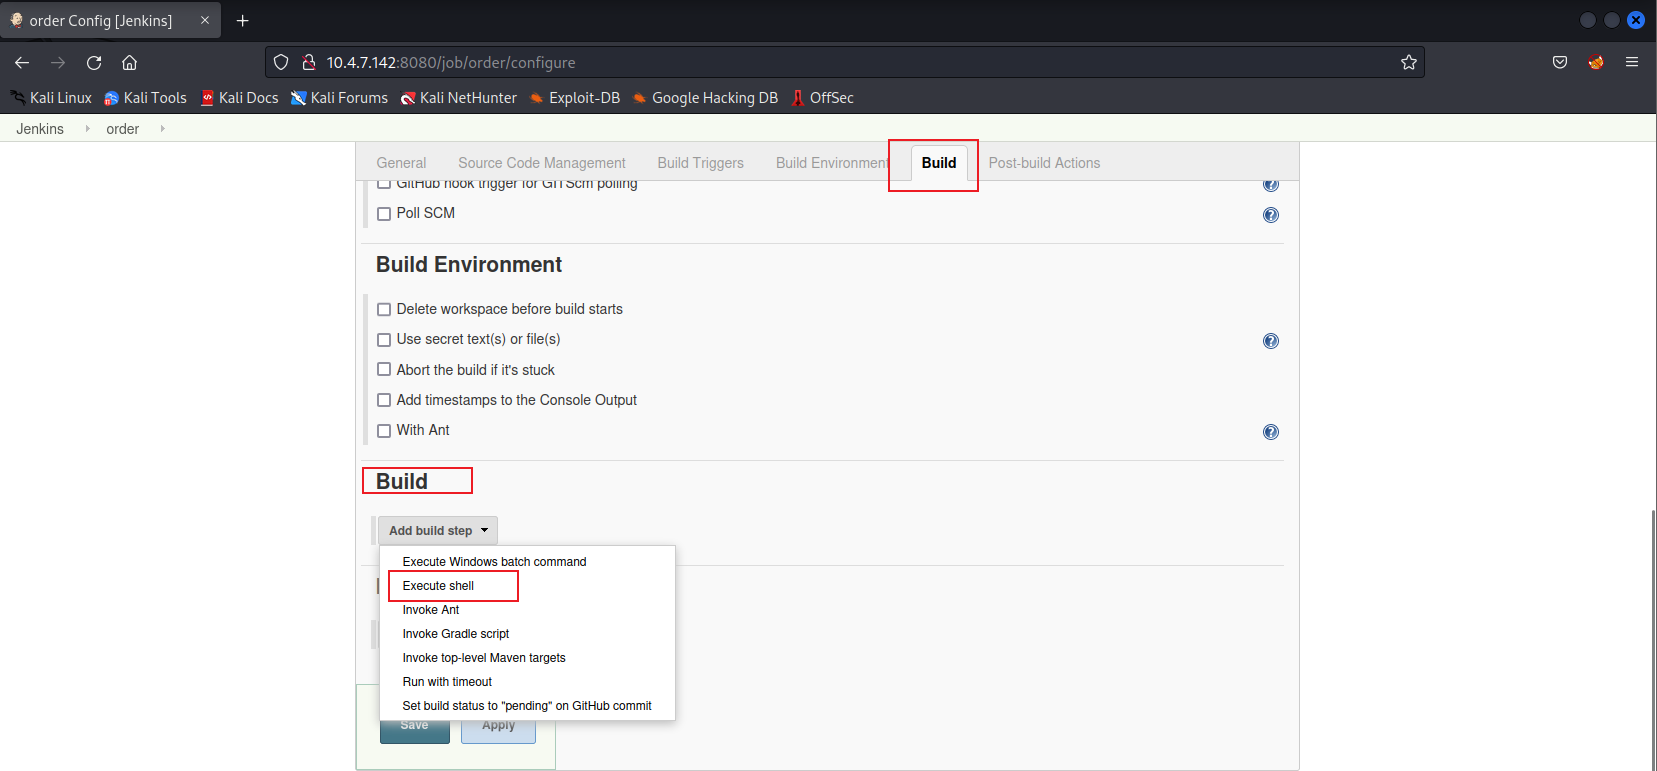Show the insecure connection lock info
Image resolution: width=1657 pixels, height=771 pixels.
click(x=309, y=62)
